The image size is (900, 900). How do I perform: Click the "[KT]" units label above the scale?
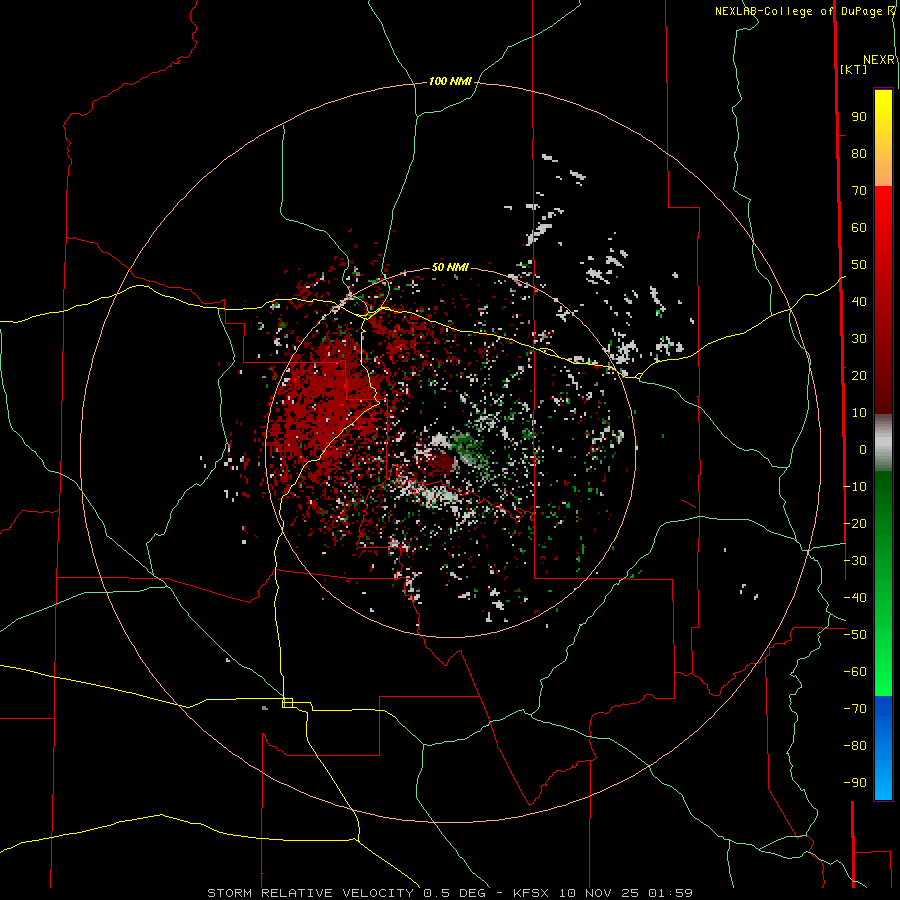point(854,69)
